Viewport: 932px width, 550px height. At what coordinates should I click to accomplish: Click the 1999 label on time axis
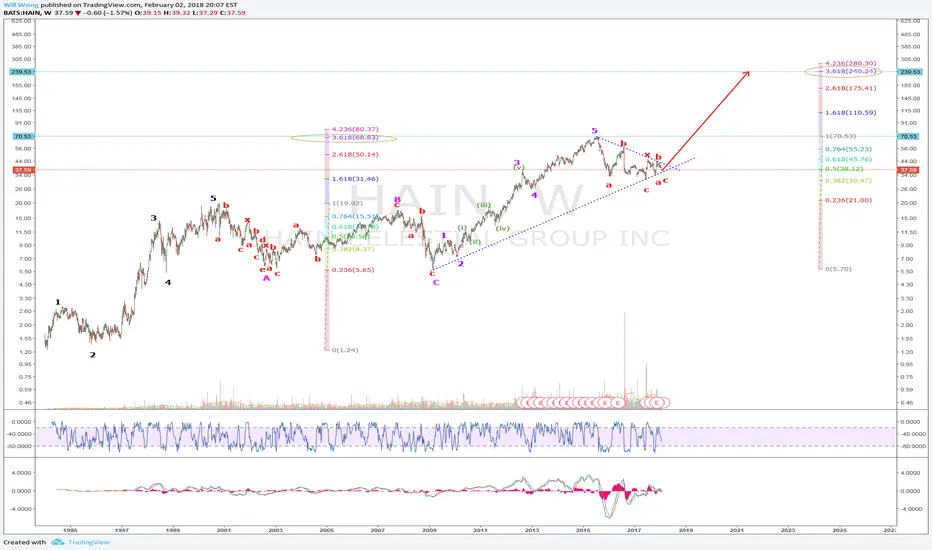173,530
